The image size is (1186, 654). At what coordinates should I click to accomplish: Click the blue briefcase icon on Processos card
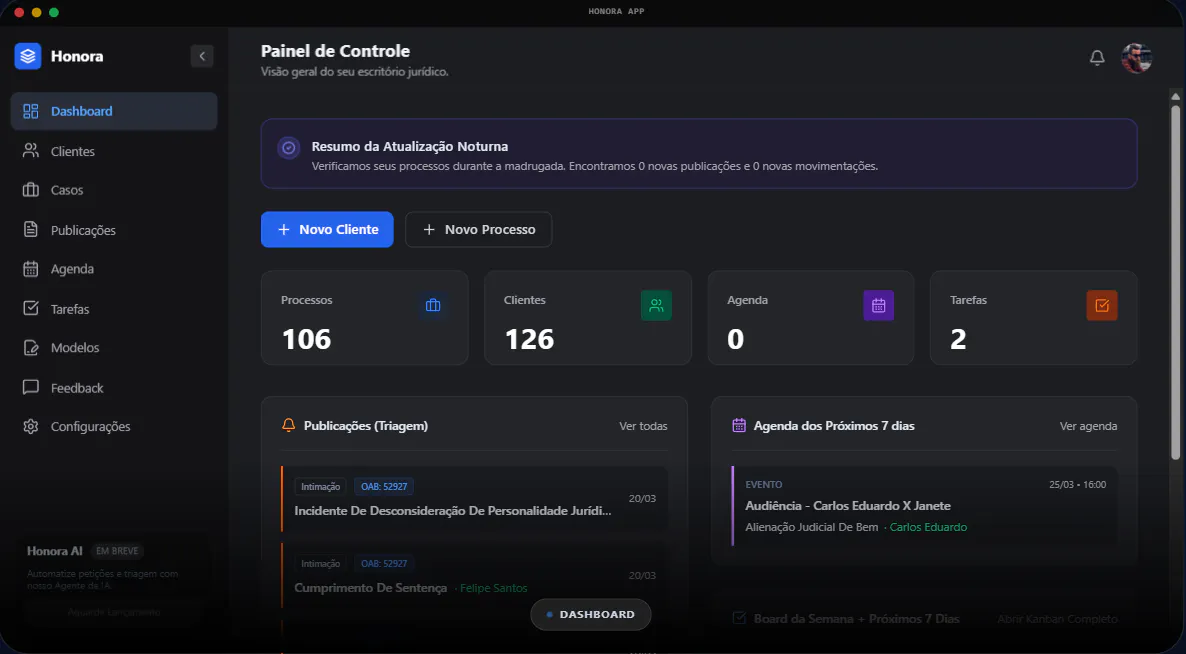click(x=433, y=305)
